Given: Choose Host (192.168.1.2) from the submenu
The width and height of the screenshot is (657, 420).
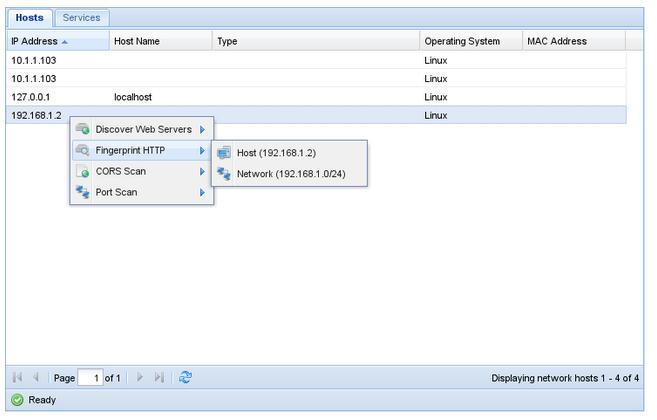Looking at the screenshot, I should point(276,153).
